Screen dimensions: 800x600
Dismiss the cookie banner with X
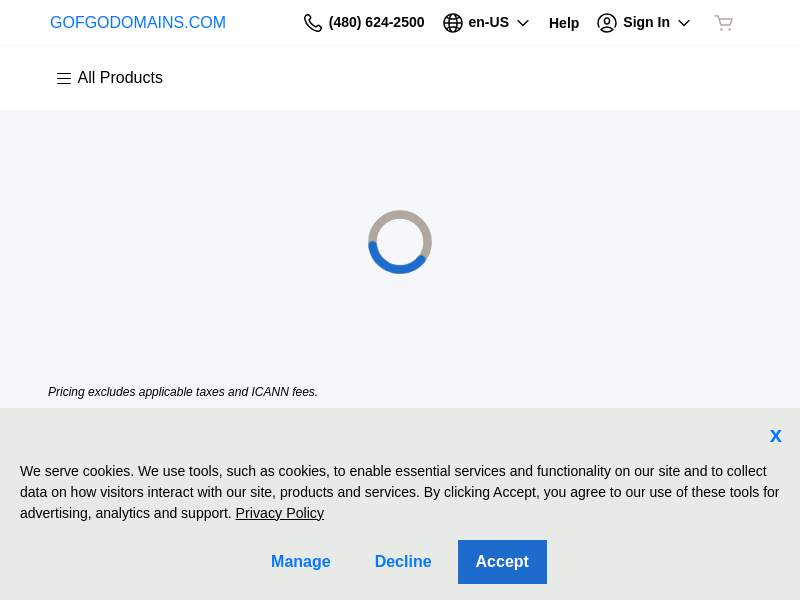pyautogui.click(x=775, y=436)
